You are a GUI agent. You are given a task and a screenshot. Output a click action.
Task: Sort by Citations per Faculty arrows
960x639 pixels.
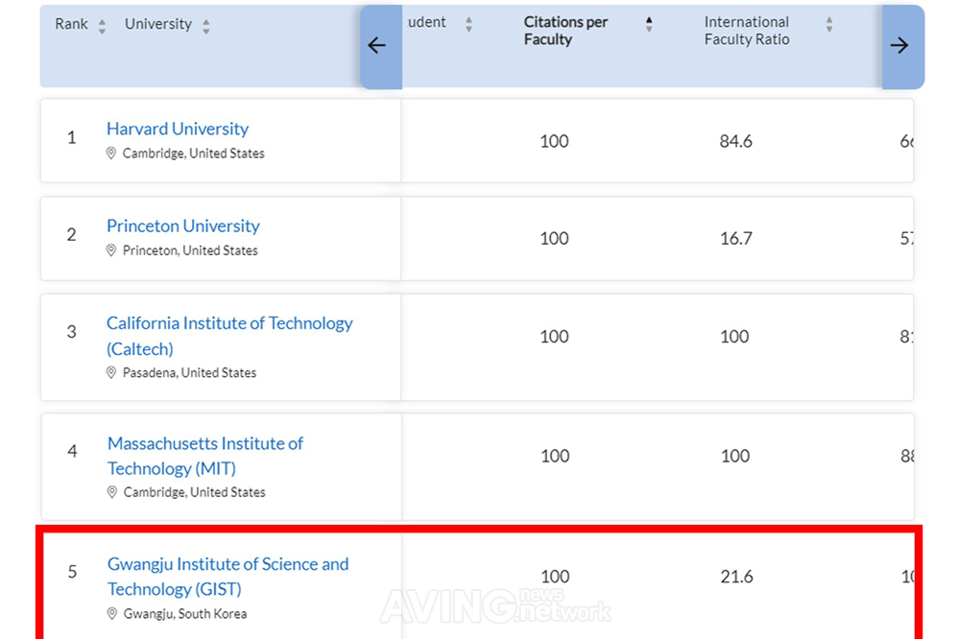pos(649,24)
